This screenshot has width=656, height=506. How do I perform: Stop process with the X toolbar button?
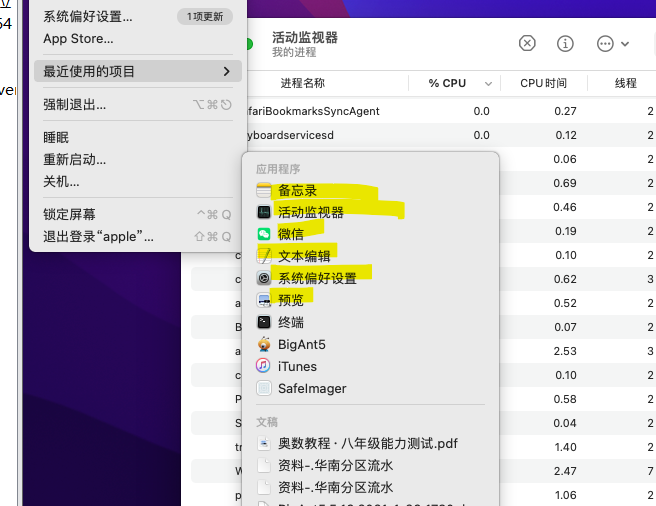point(527,43)
